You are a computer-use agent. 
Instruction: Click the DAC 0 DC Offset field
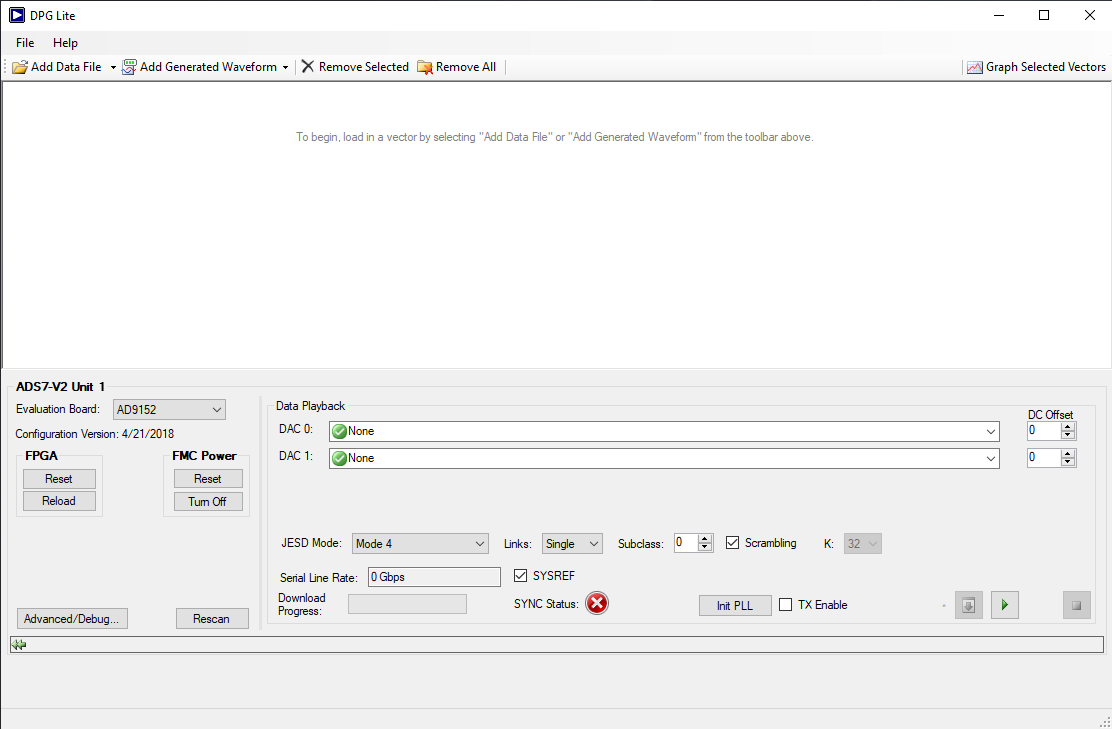(1043, 430)
